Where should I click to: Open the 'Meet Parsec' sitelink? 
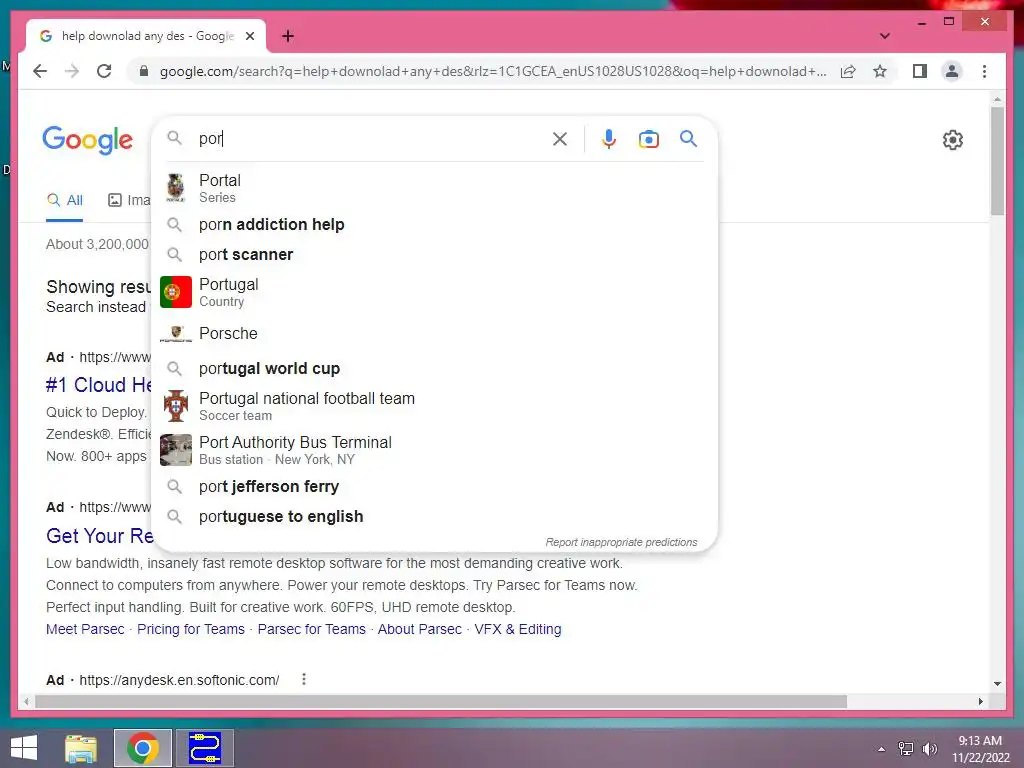(85, 629)
